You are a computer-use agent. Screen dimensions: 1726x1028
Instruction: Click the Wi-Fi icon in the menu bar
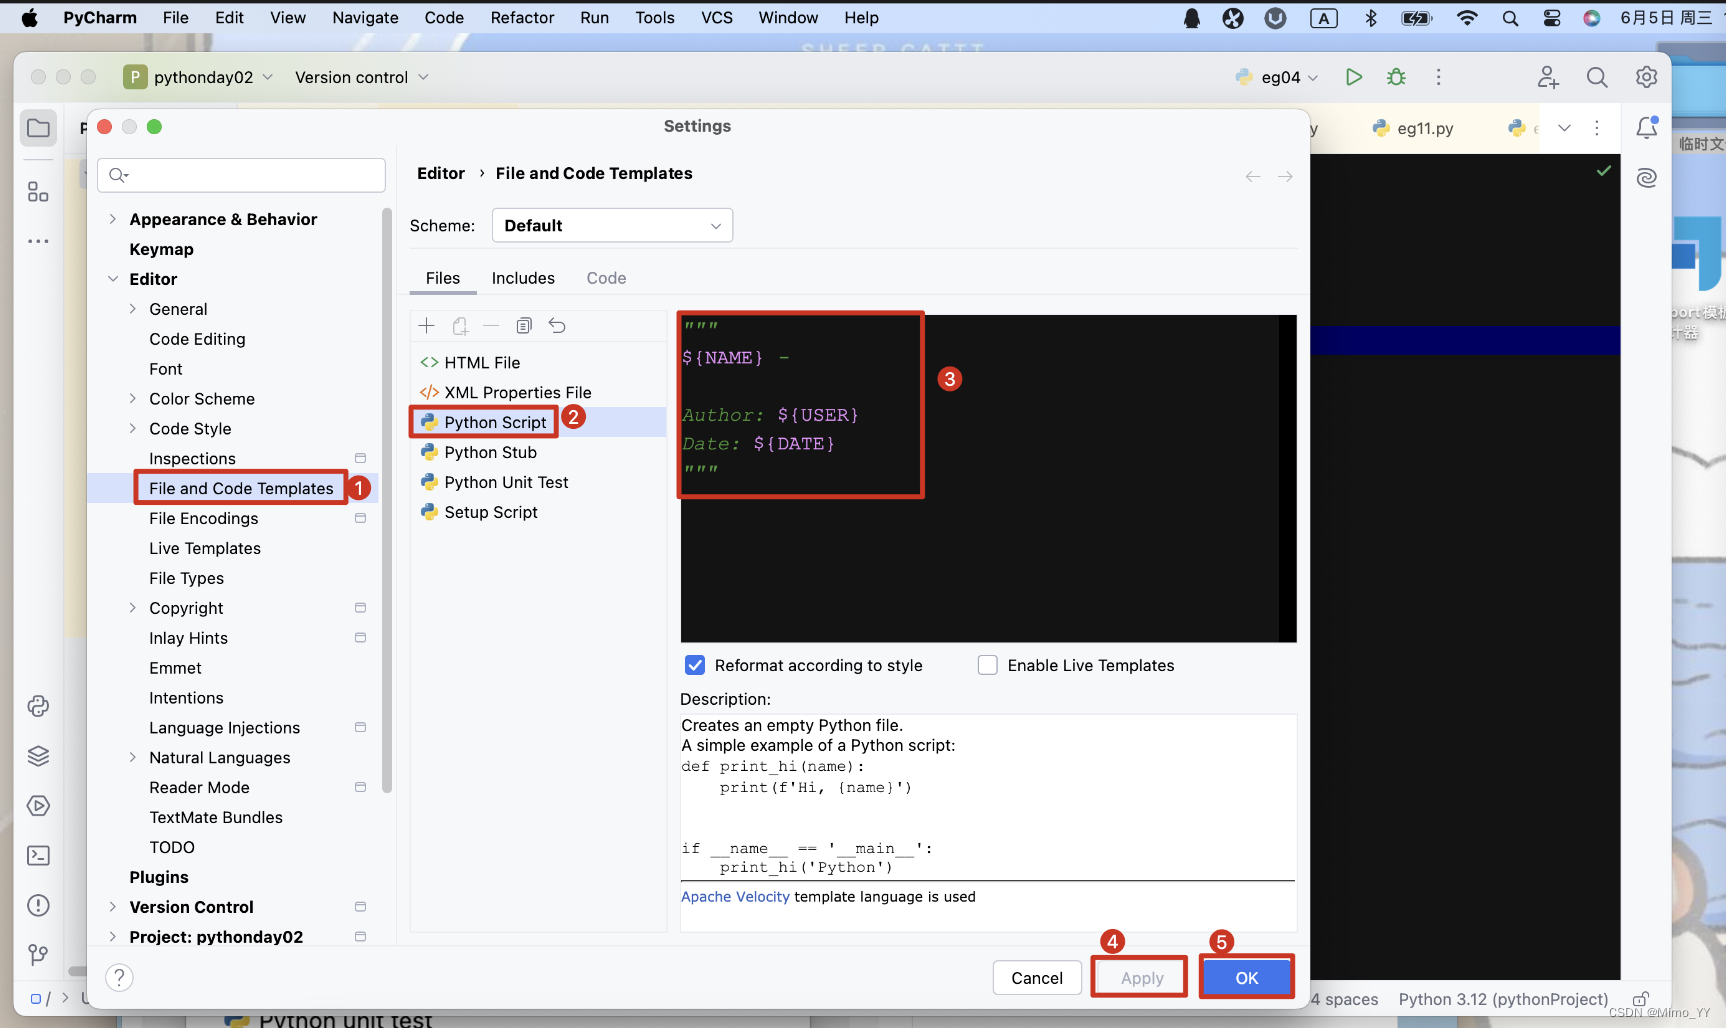tap(1467, 18)
